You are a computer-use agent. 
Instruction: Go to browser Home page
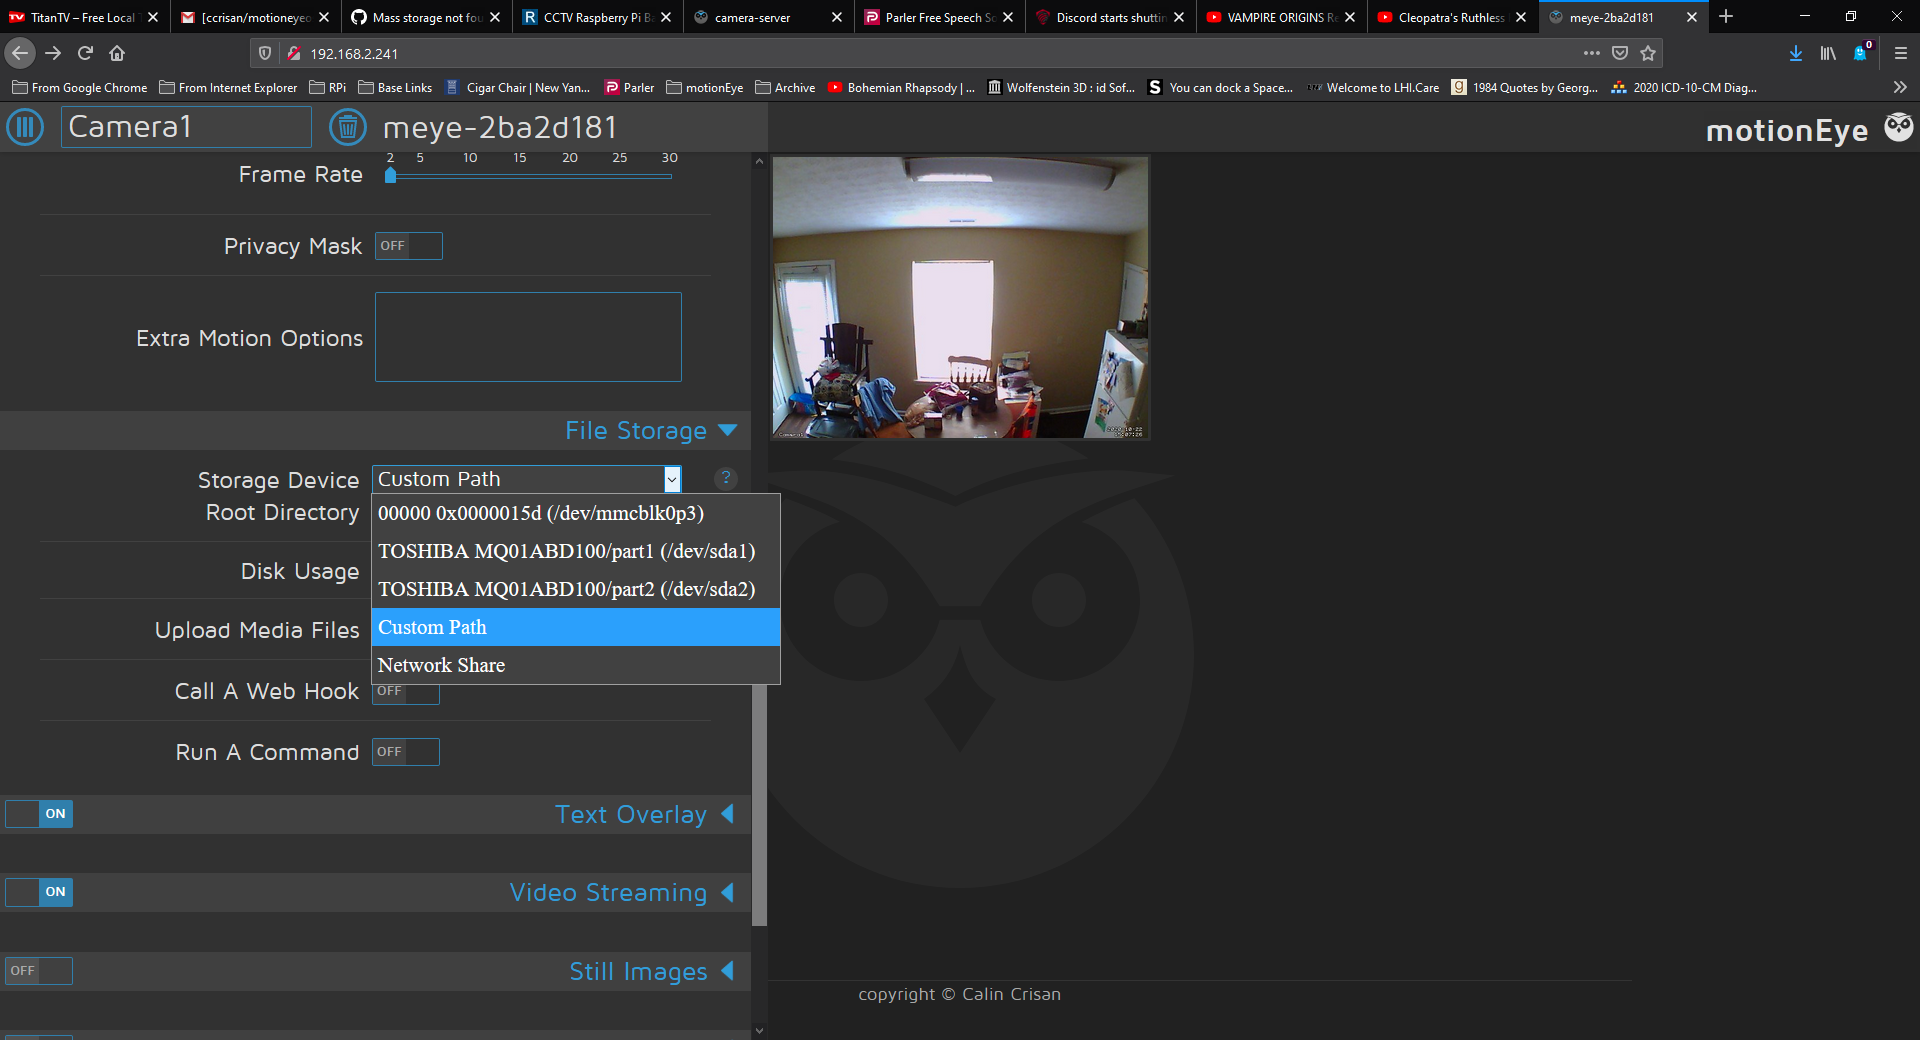(x=117, y=53)
